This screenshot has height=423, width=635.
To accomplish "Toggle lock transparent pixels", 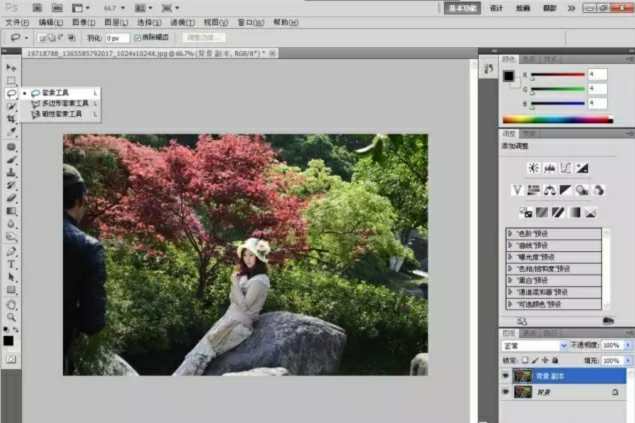I will coord(525,360).
